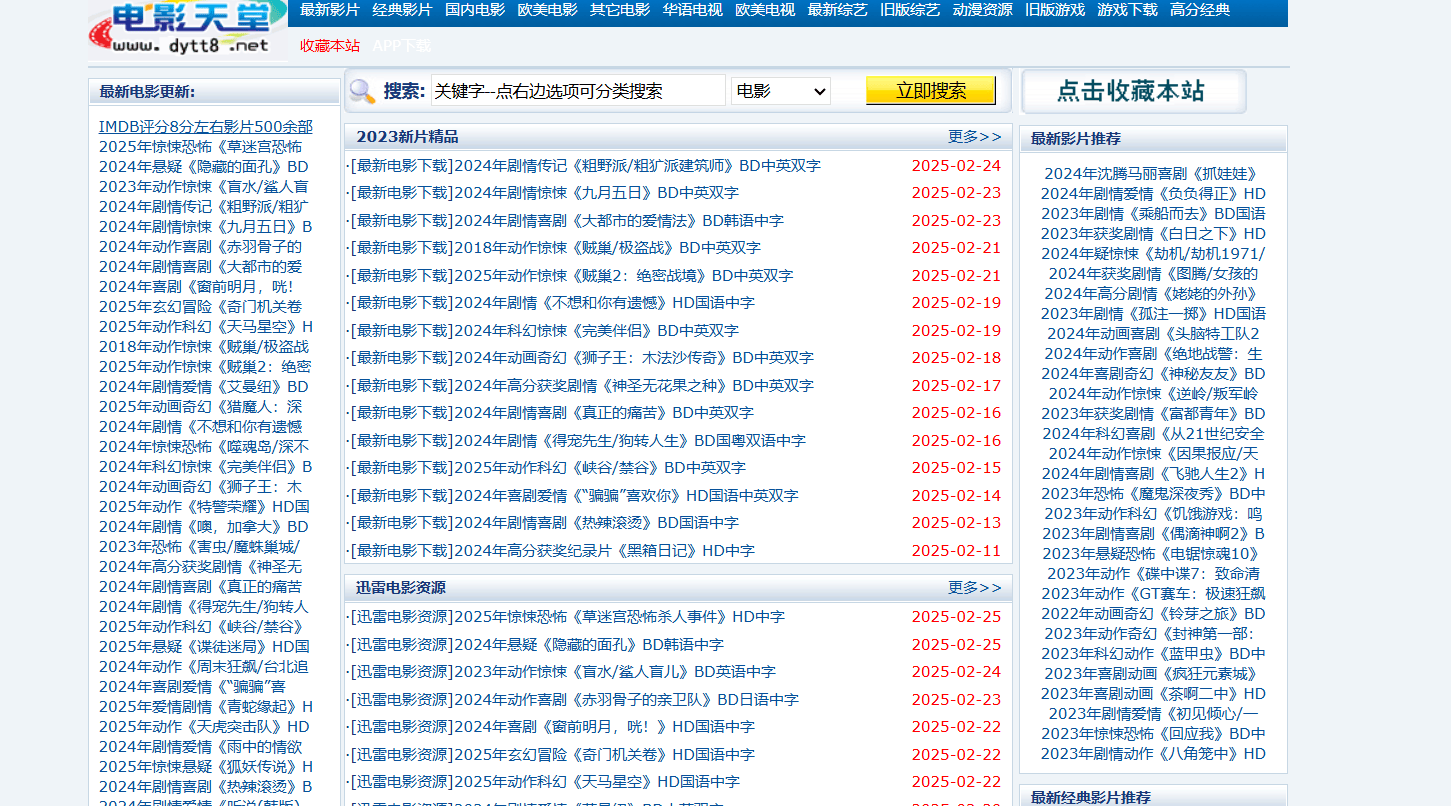Open 最新综艺 menu item
Viewport: 1451px width, 806px height.
coord(837,10)
